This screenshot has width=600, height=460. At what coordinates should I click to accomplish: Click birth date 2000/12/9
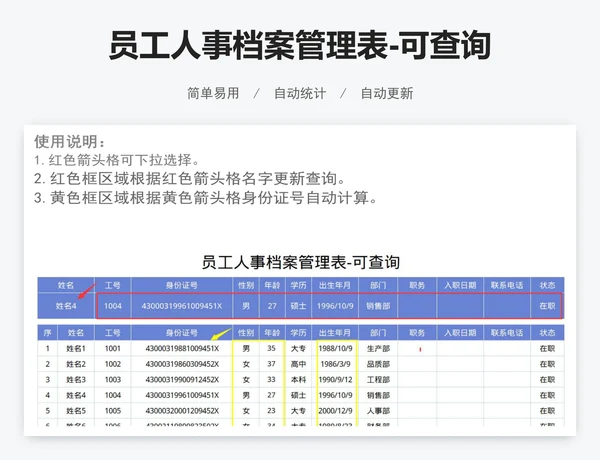[336, 411]
